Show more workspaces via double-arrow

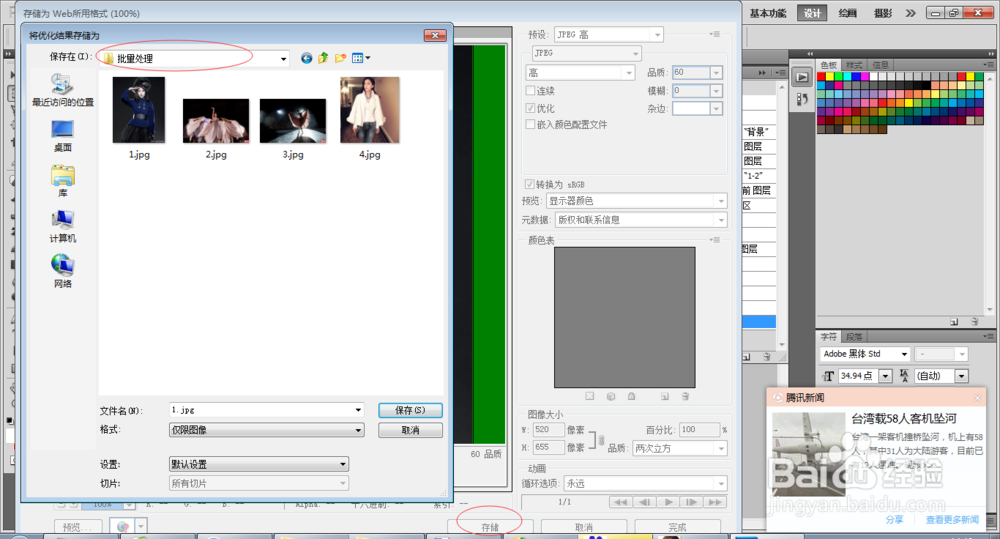911,13
